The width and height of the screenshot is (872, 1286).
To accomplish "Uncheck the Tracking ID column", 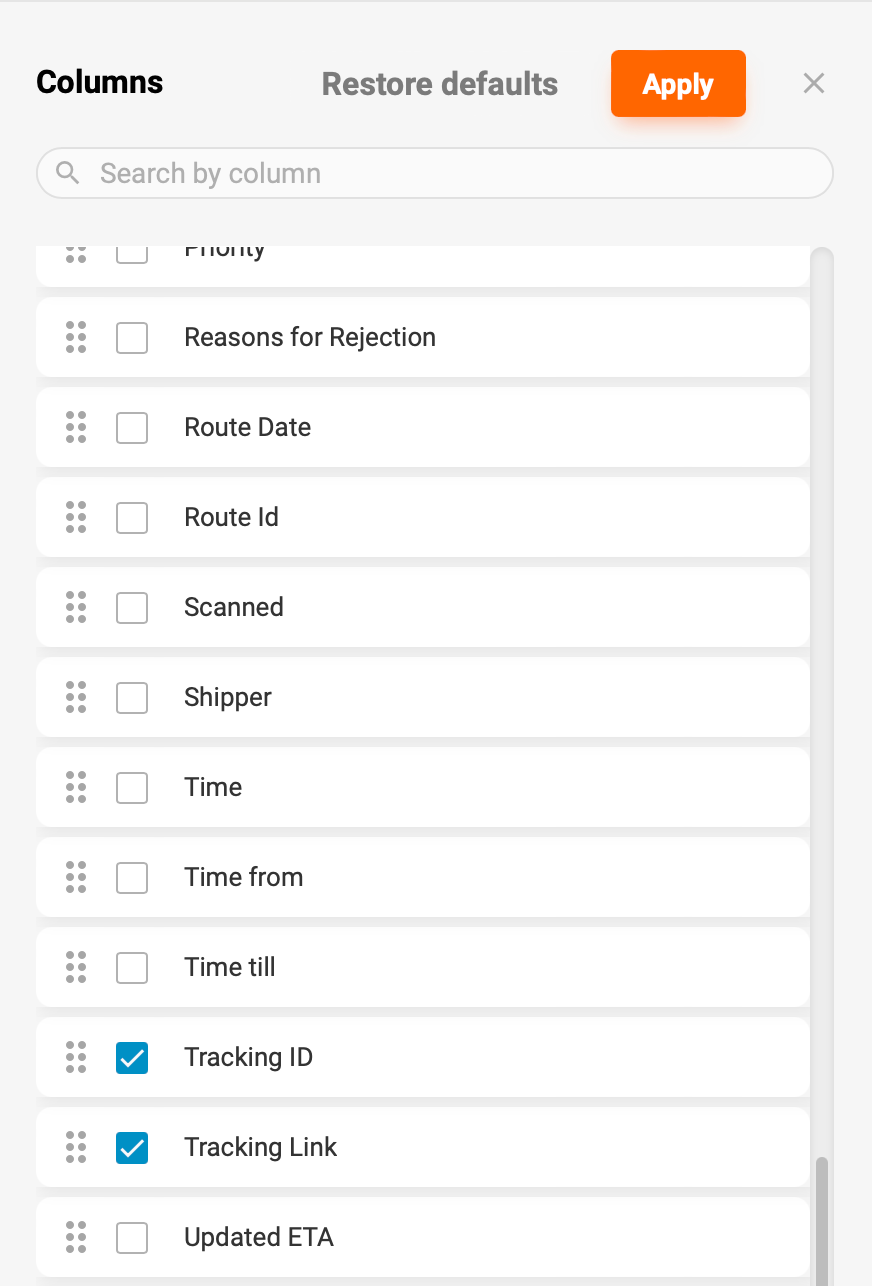I will pyautogui.click(x=132, y=1058).
